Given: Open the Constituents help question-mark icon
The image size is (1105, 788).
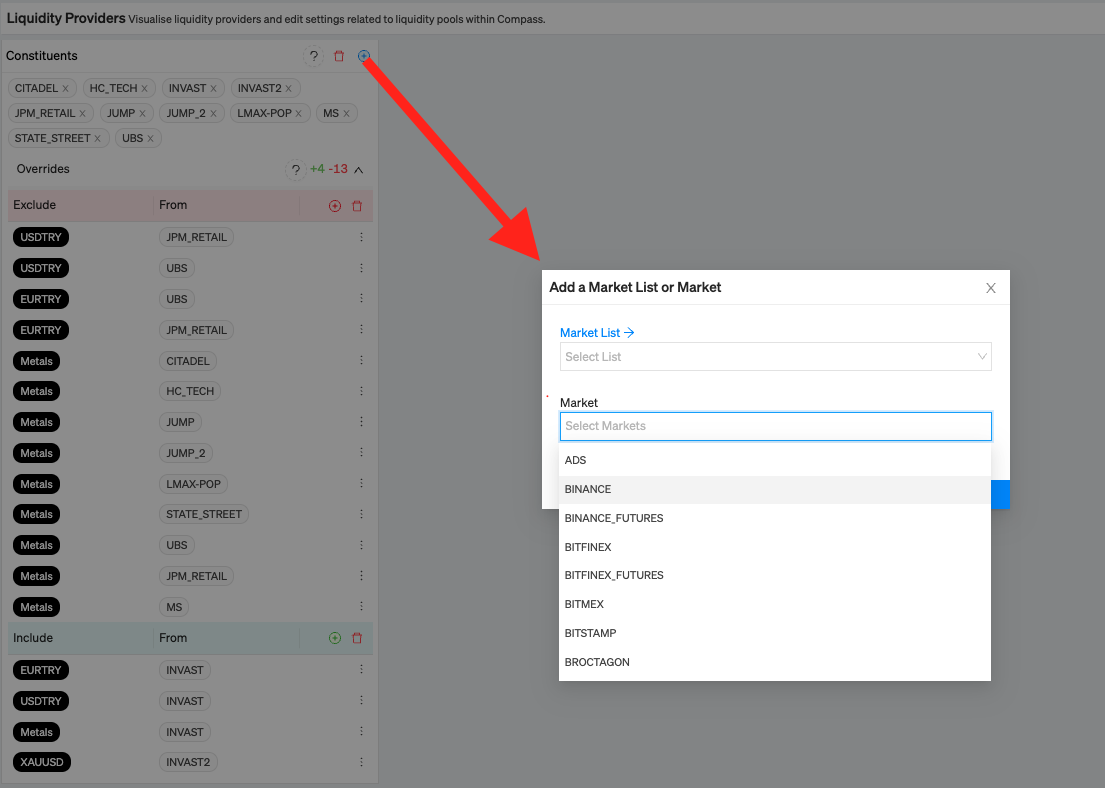Looking at the screenshot, I should 314,56.
